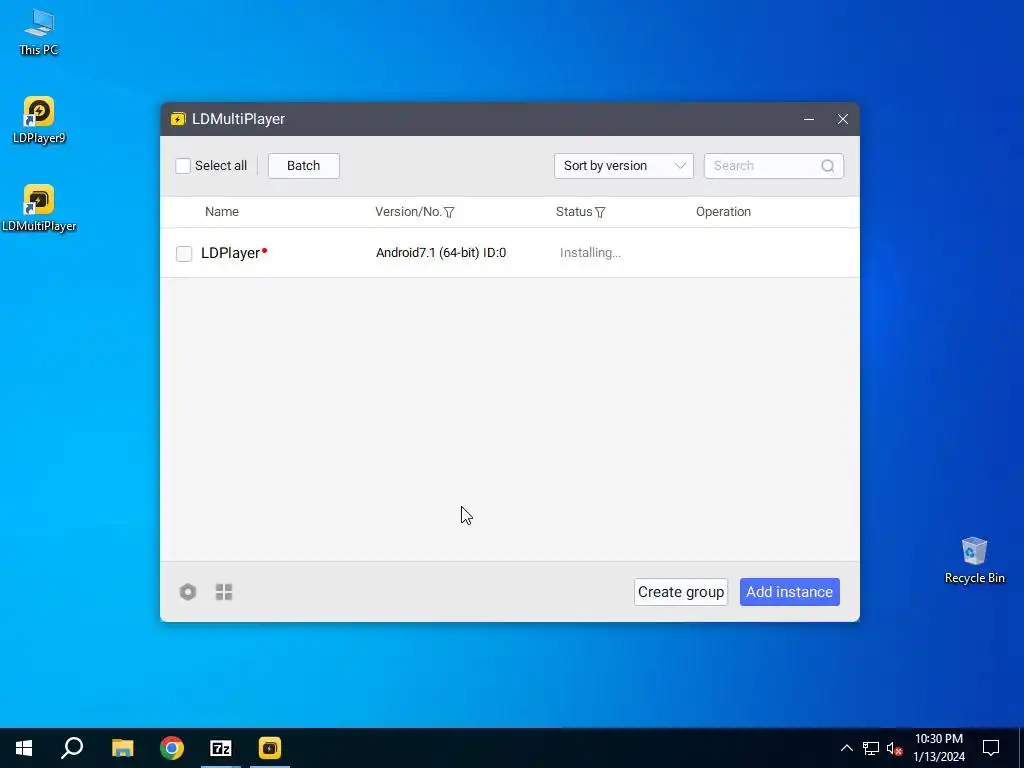Select the LDMultiPlayer desktop shortcut
The height and width of the screenshot is (768, 1024).
[39, 208]
